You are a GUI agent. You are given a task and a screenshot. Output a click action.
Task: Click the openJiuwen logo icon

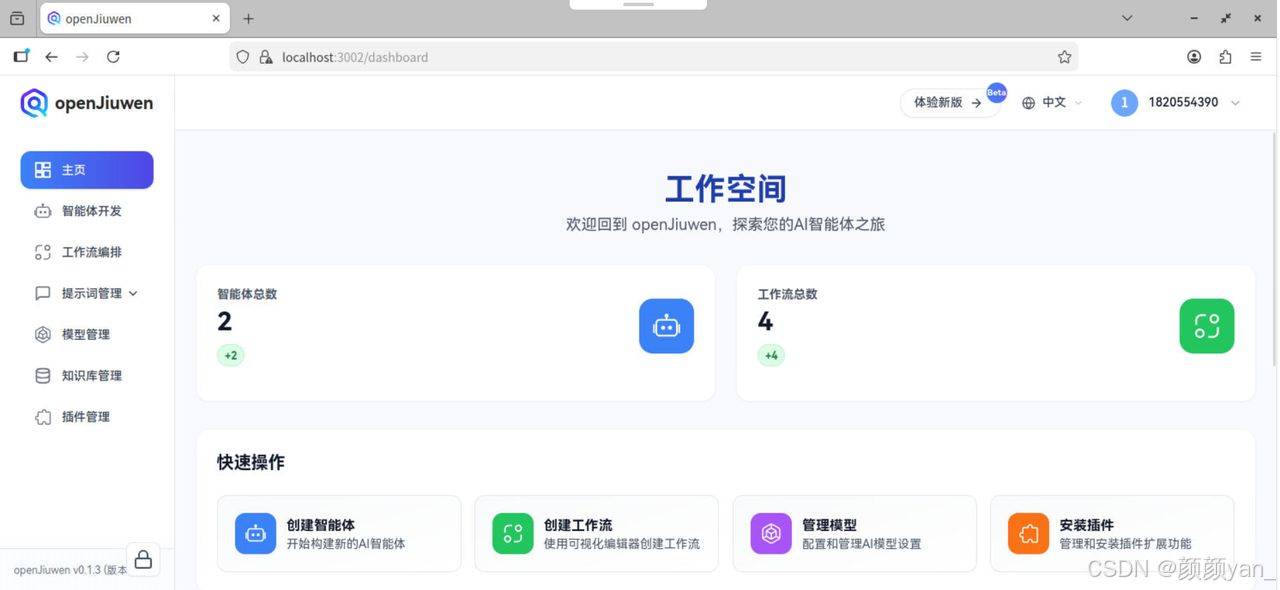[x=34, y=103]
